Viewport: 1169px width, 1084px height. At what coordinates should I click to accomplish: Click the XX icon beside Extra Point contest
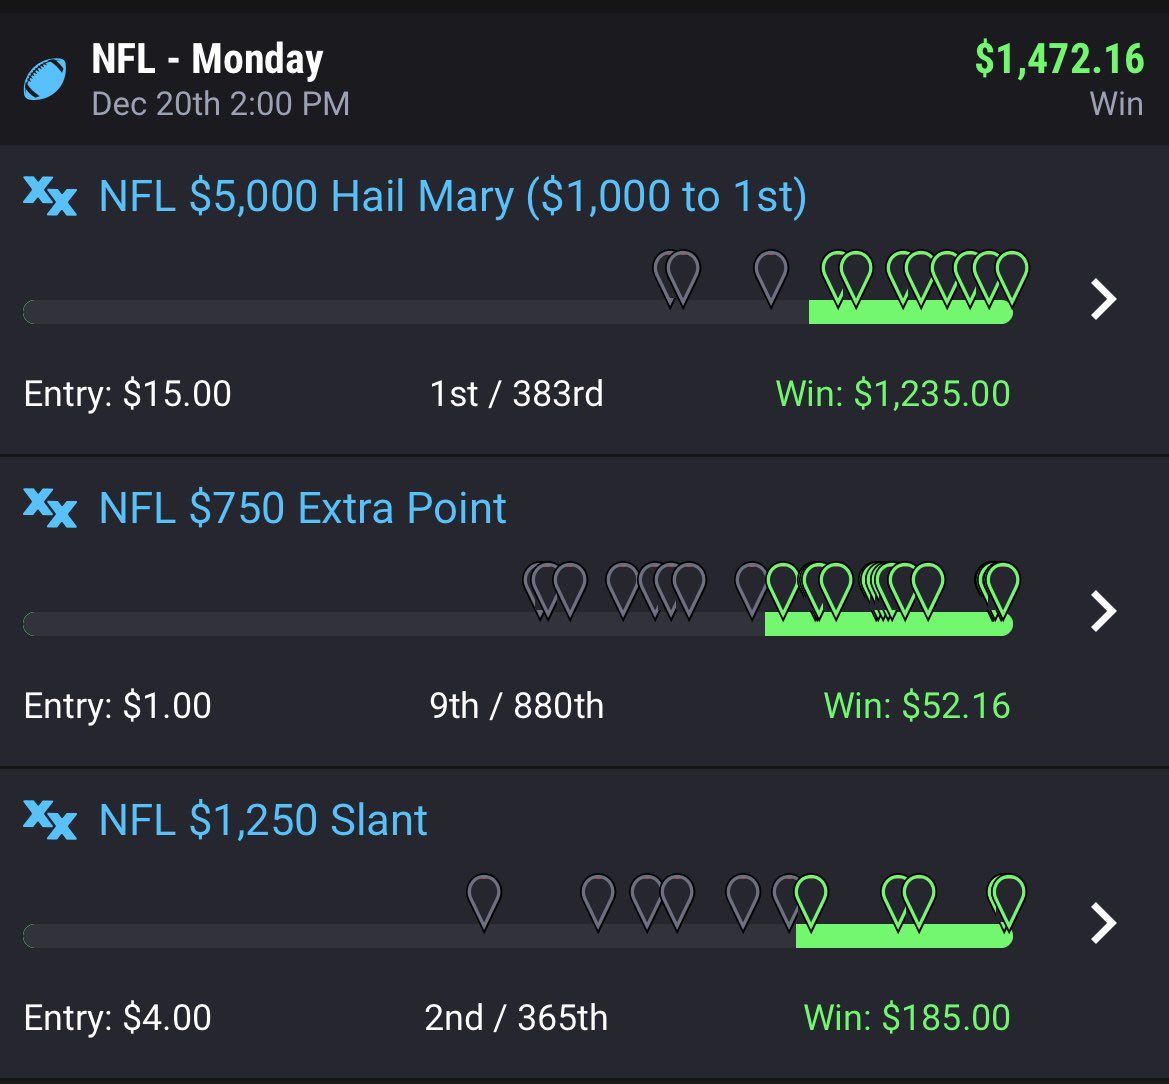[x=50, y=508]
